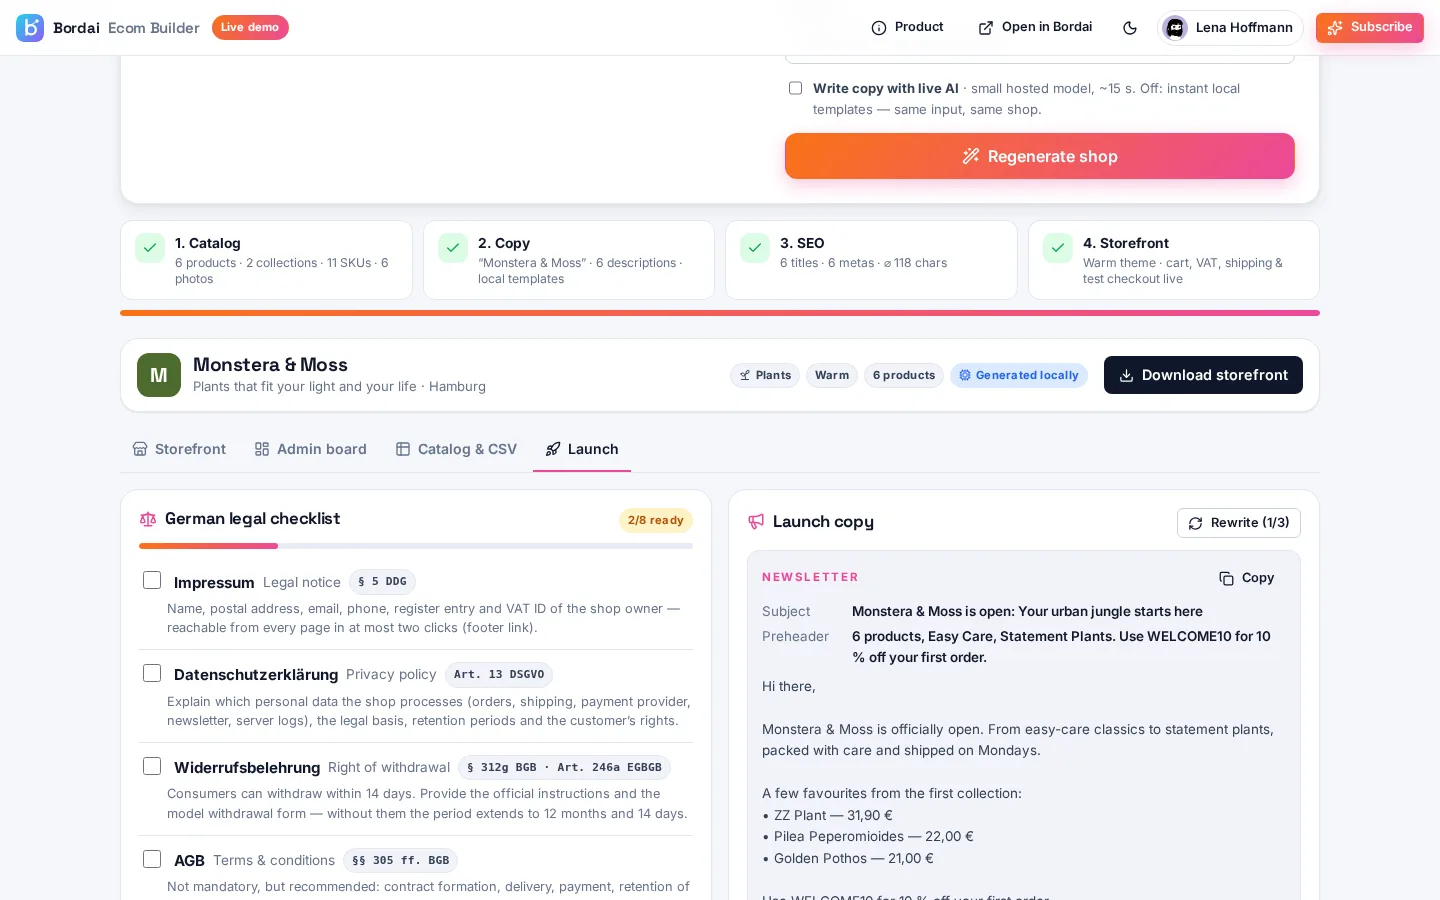
Task: Click the megaphone icon by Launch copy
Action: (x=756, y=522)
